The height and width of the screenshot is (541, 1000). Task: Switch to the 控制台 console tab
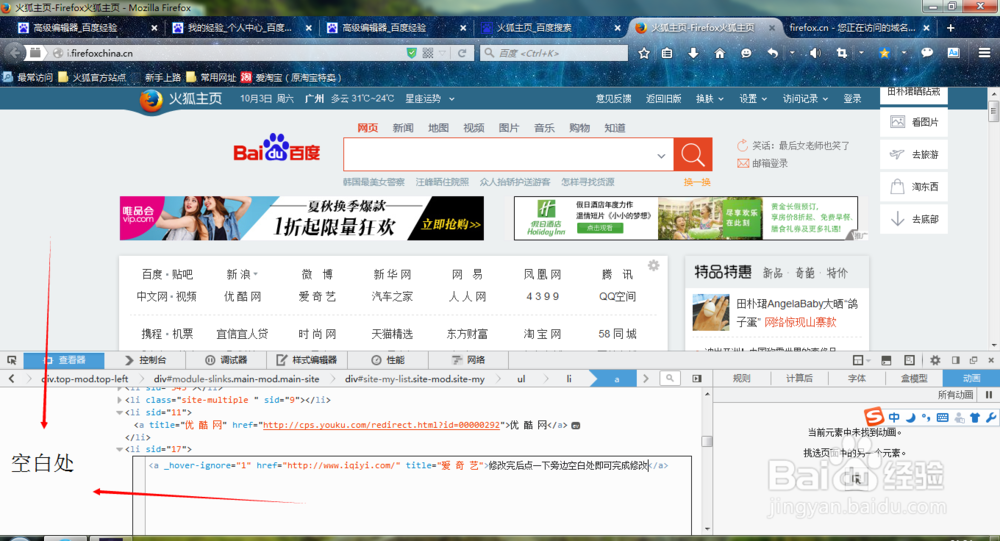[145, 360]
